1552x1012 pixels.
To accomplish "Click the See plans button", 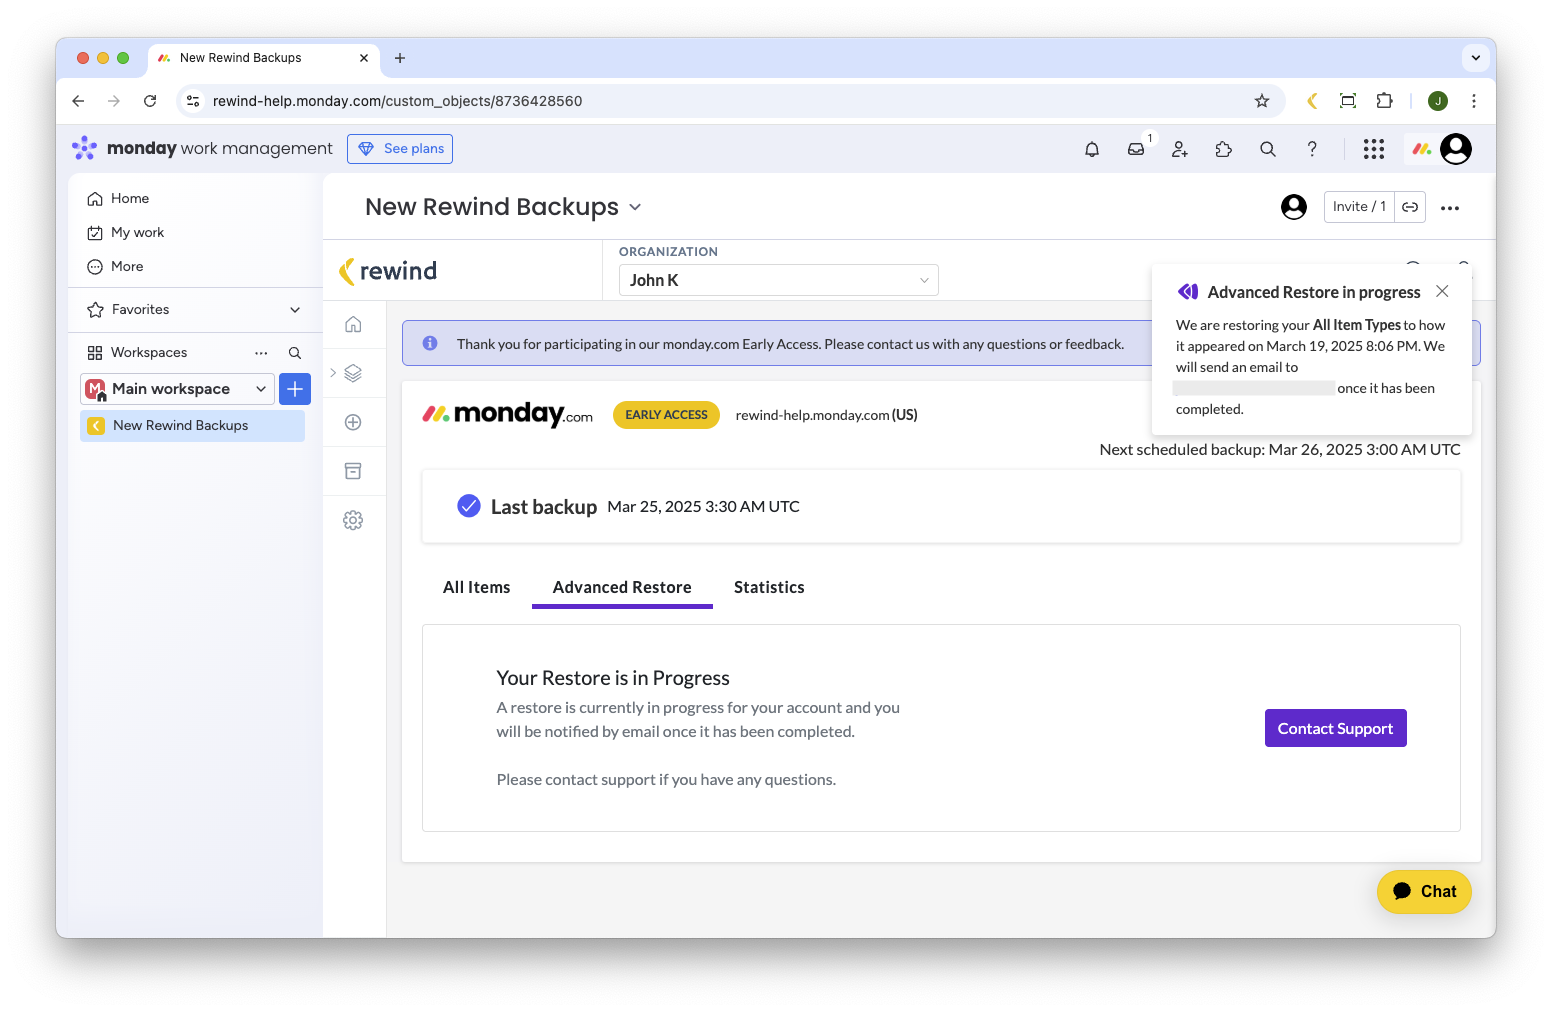I will [x=400, y=149].
